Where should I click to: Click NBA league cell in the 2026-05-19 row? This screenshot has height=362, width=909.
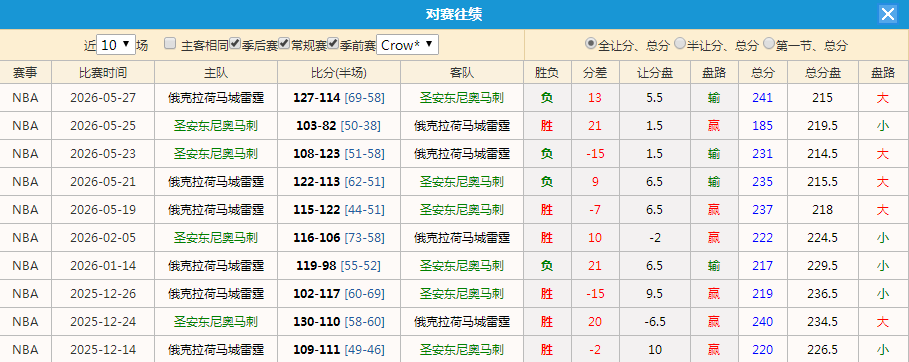click(26, 209)
